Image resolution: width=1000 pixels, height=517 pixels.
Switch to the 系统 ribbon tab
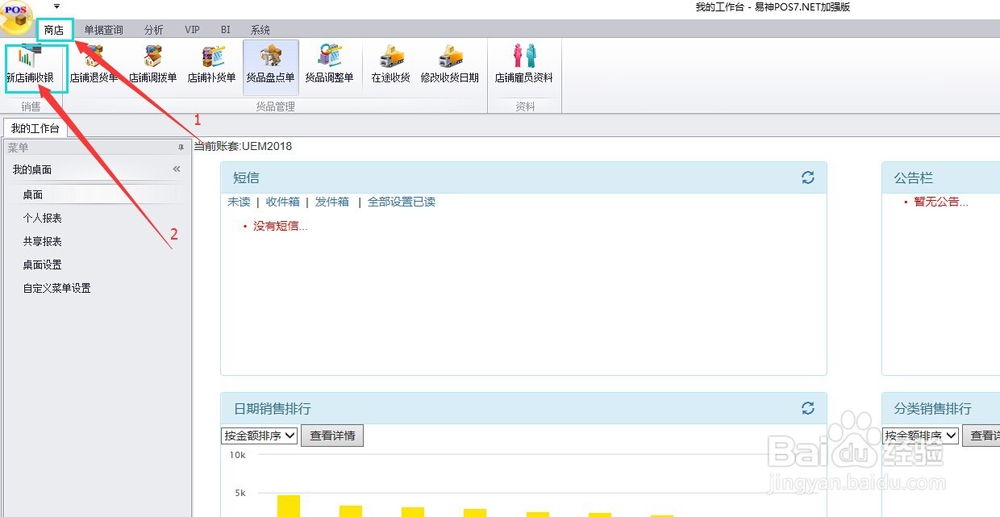click(x=260, y=29)
